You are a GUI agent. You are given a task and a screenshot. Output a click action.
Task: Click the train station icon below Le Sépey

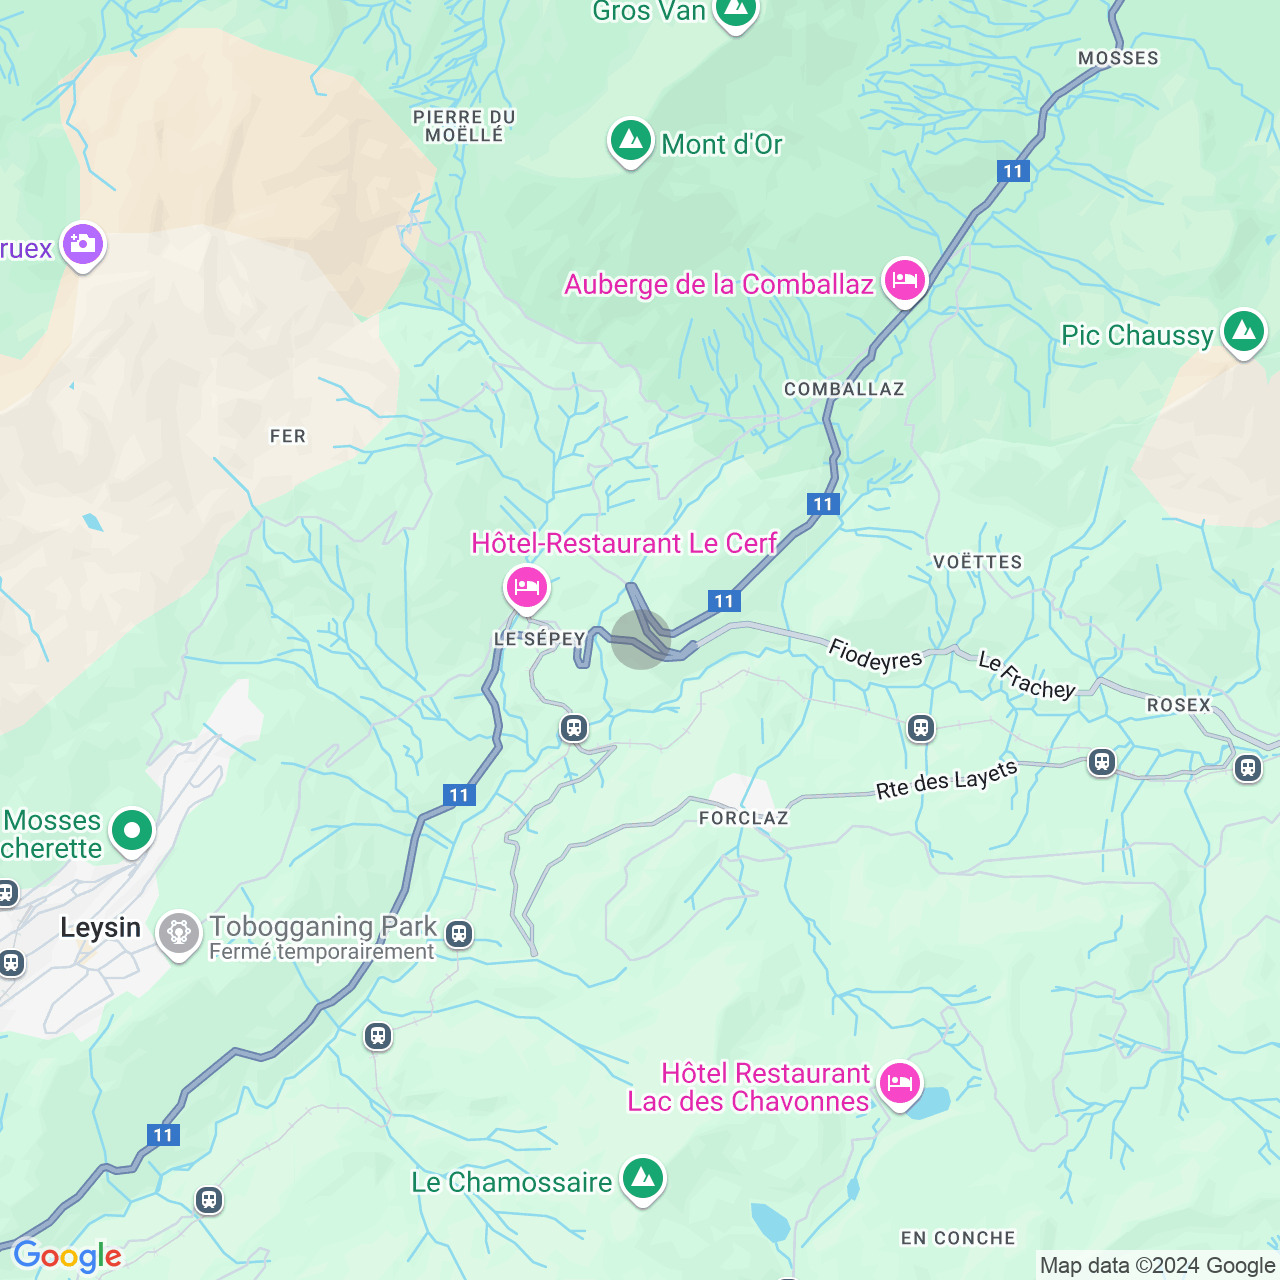(574, 728)
